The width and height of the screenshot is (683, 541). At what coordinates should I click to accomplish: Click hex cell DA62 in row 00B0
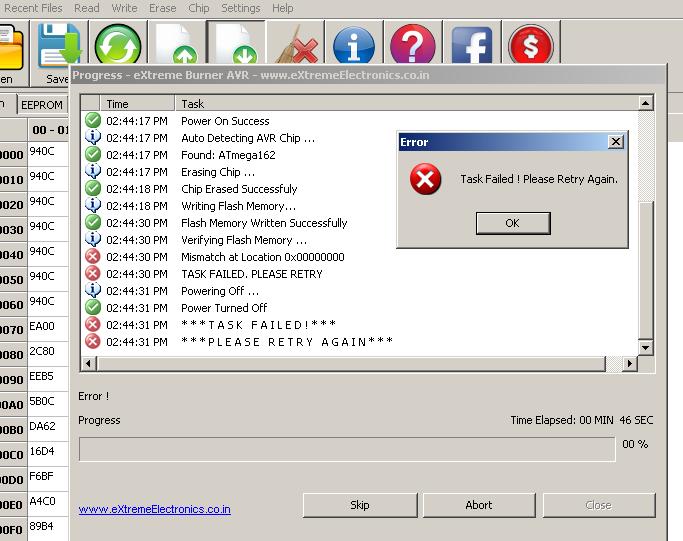point(48,429)
